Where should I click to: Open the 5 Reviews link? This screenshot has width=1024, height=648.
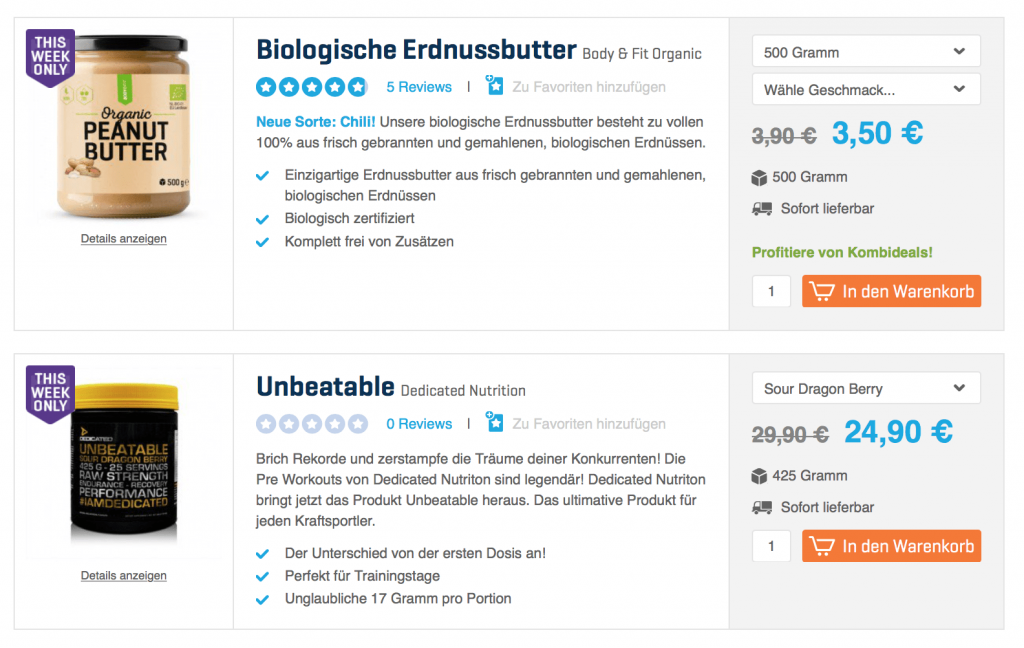pyautogui.click(x=419, y=87)
